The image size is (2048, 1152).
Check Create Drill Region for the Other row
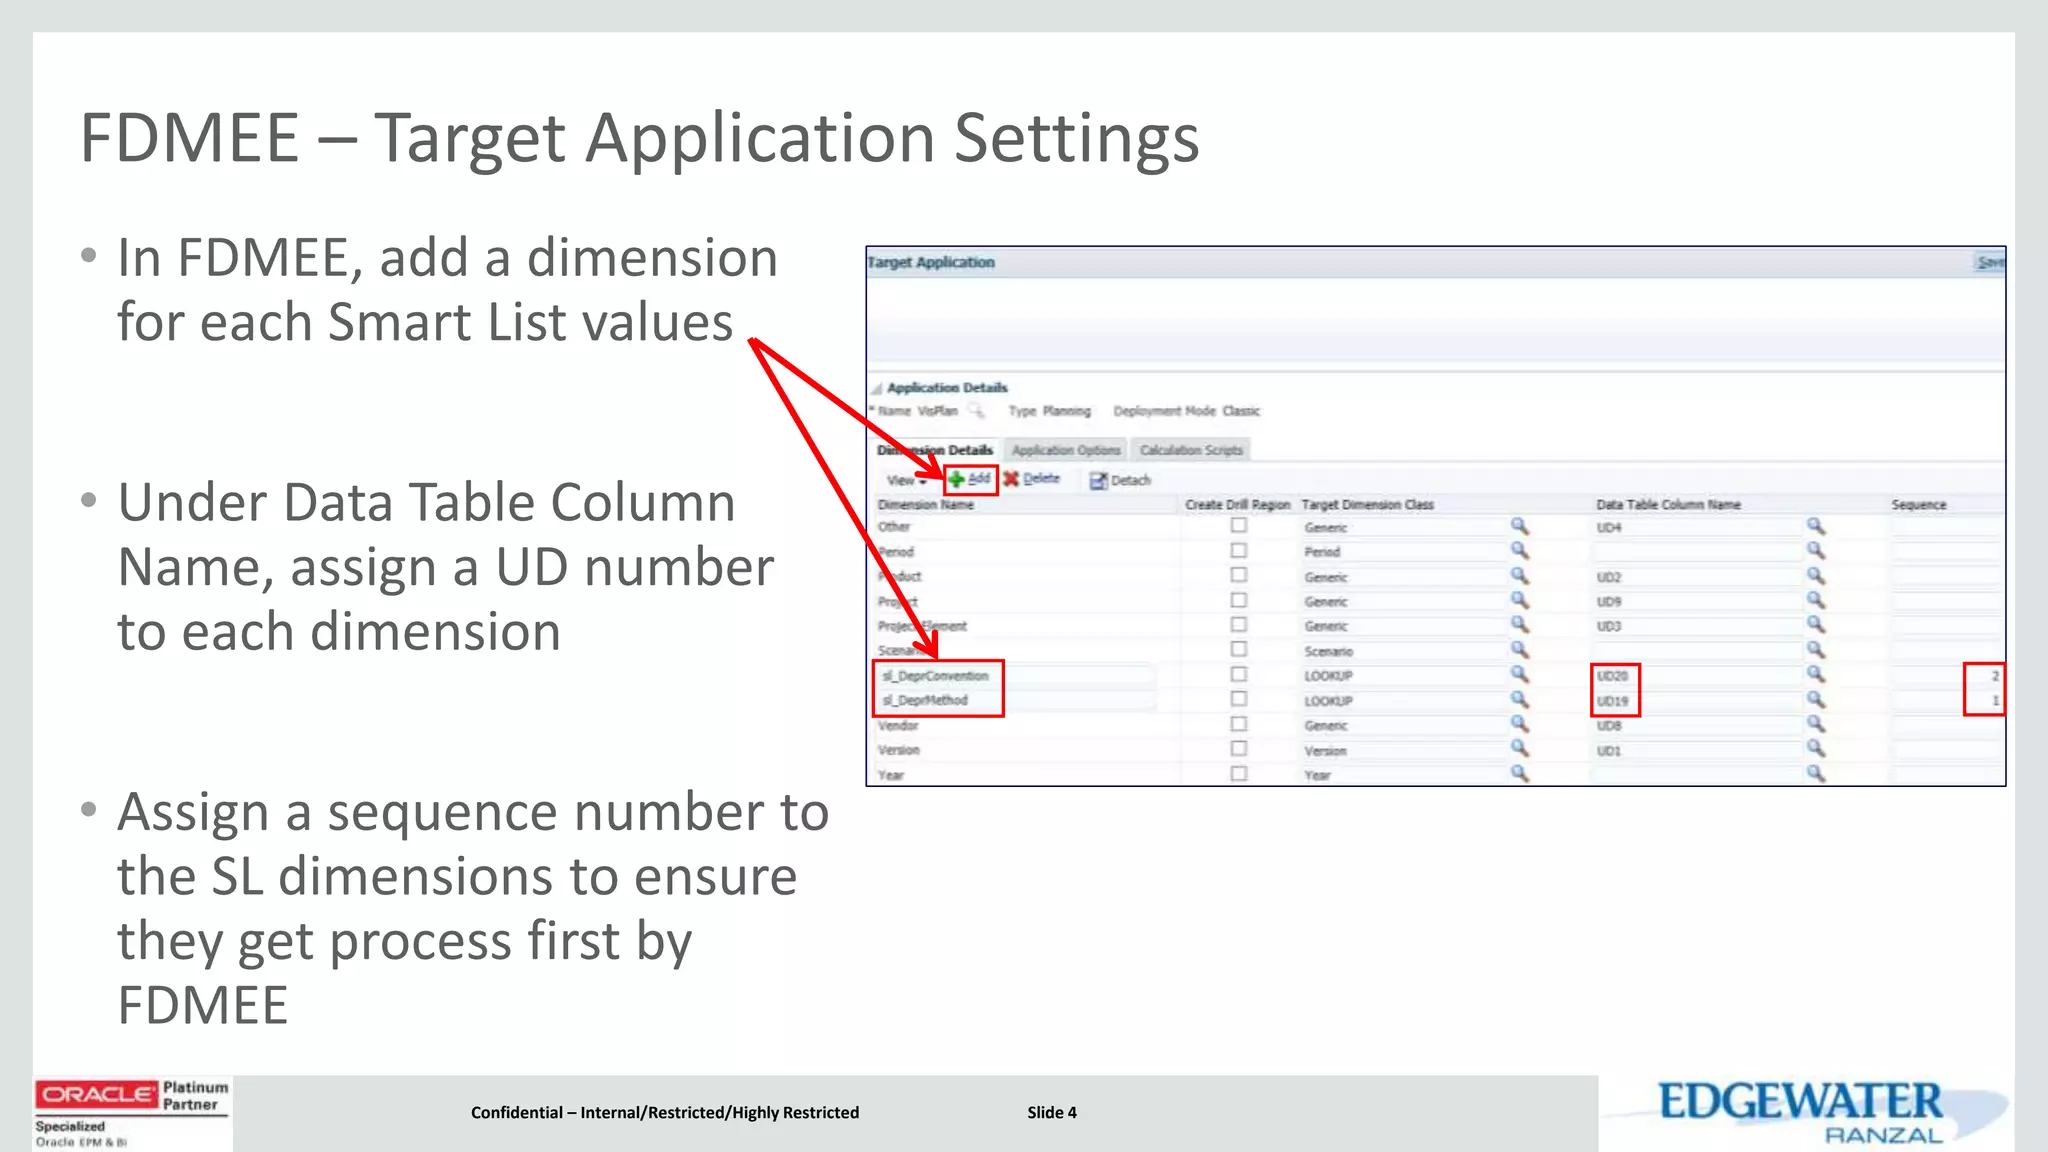(1238, 526)
